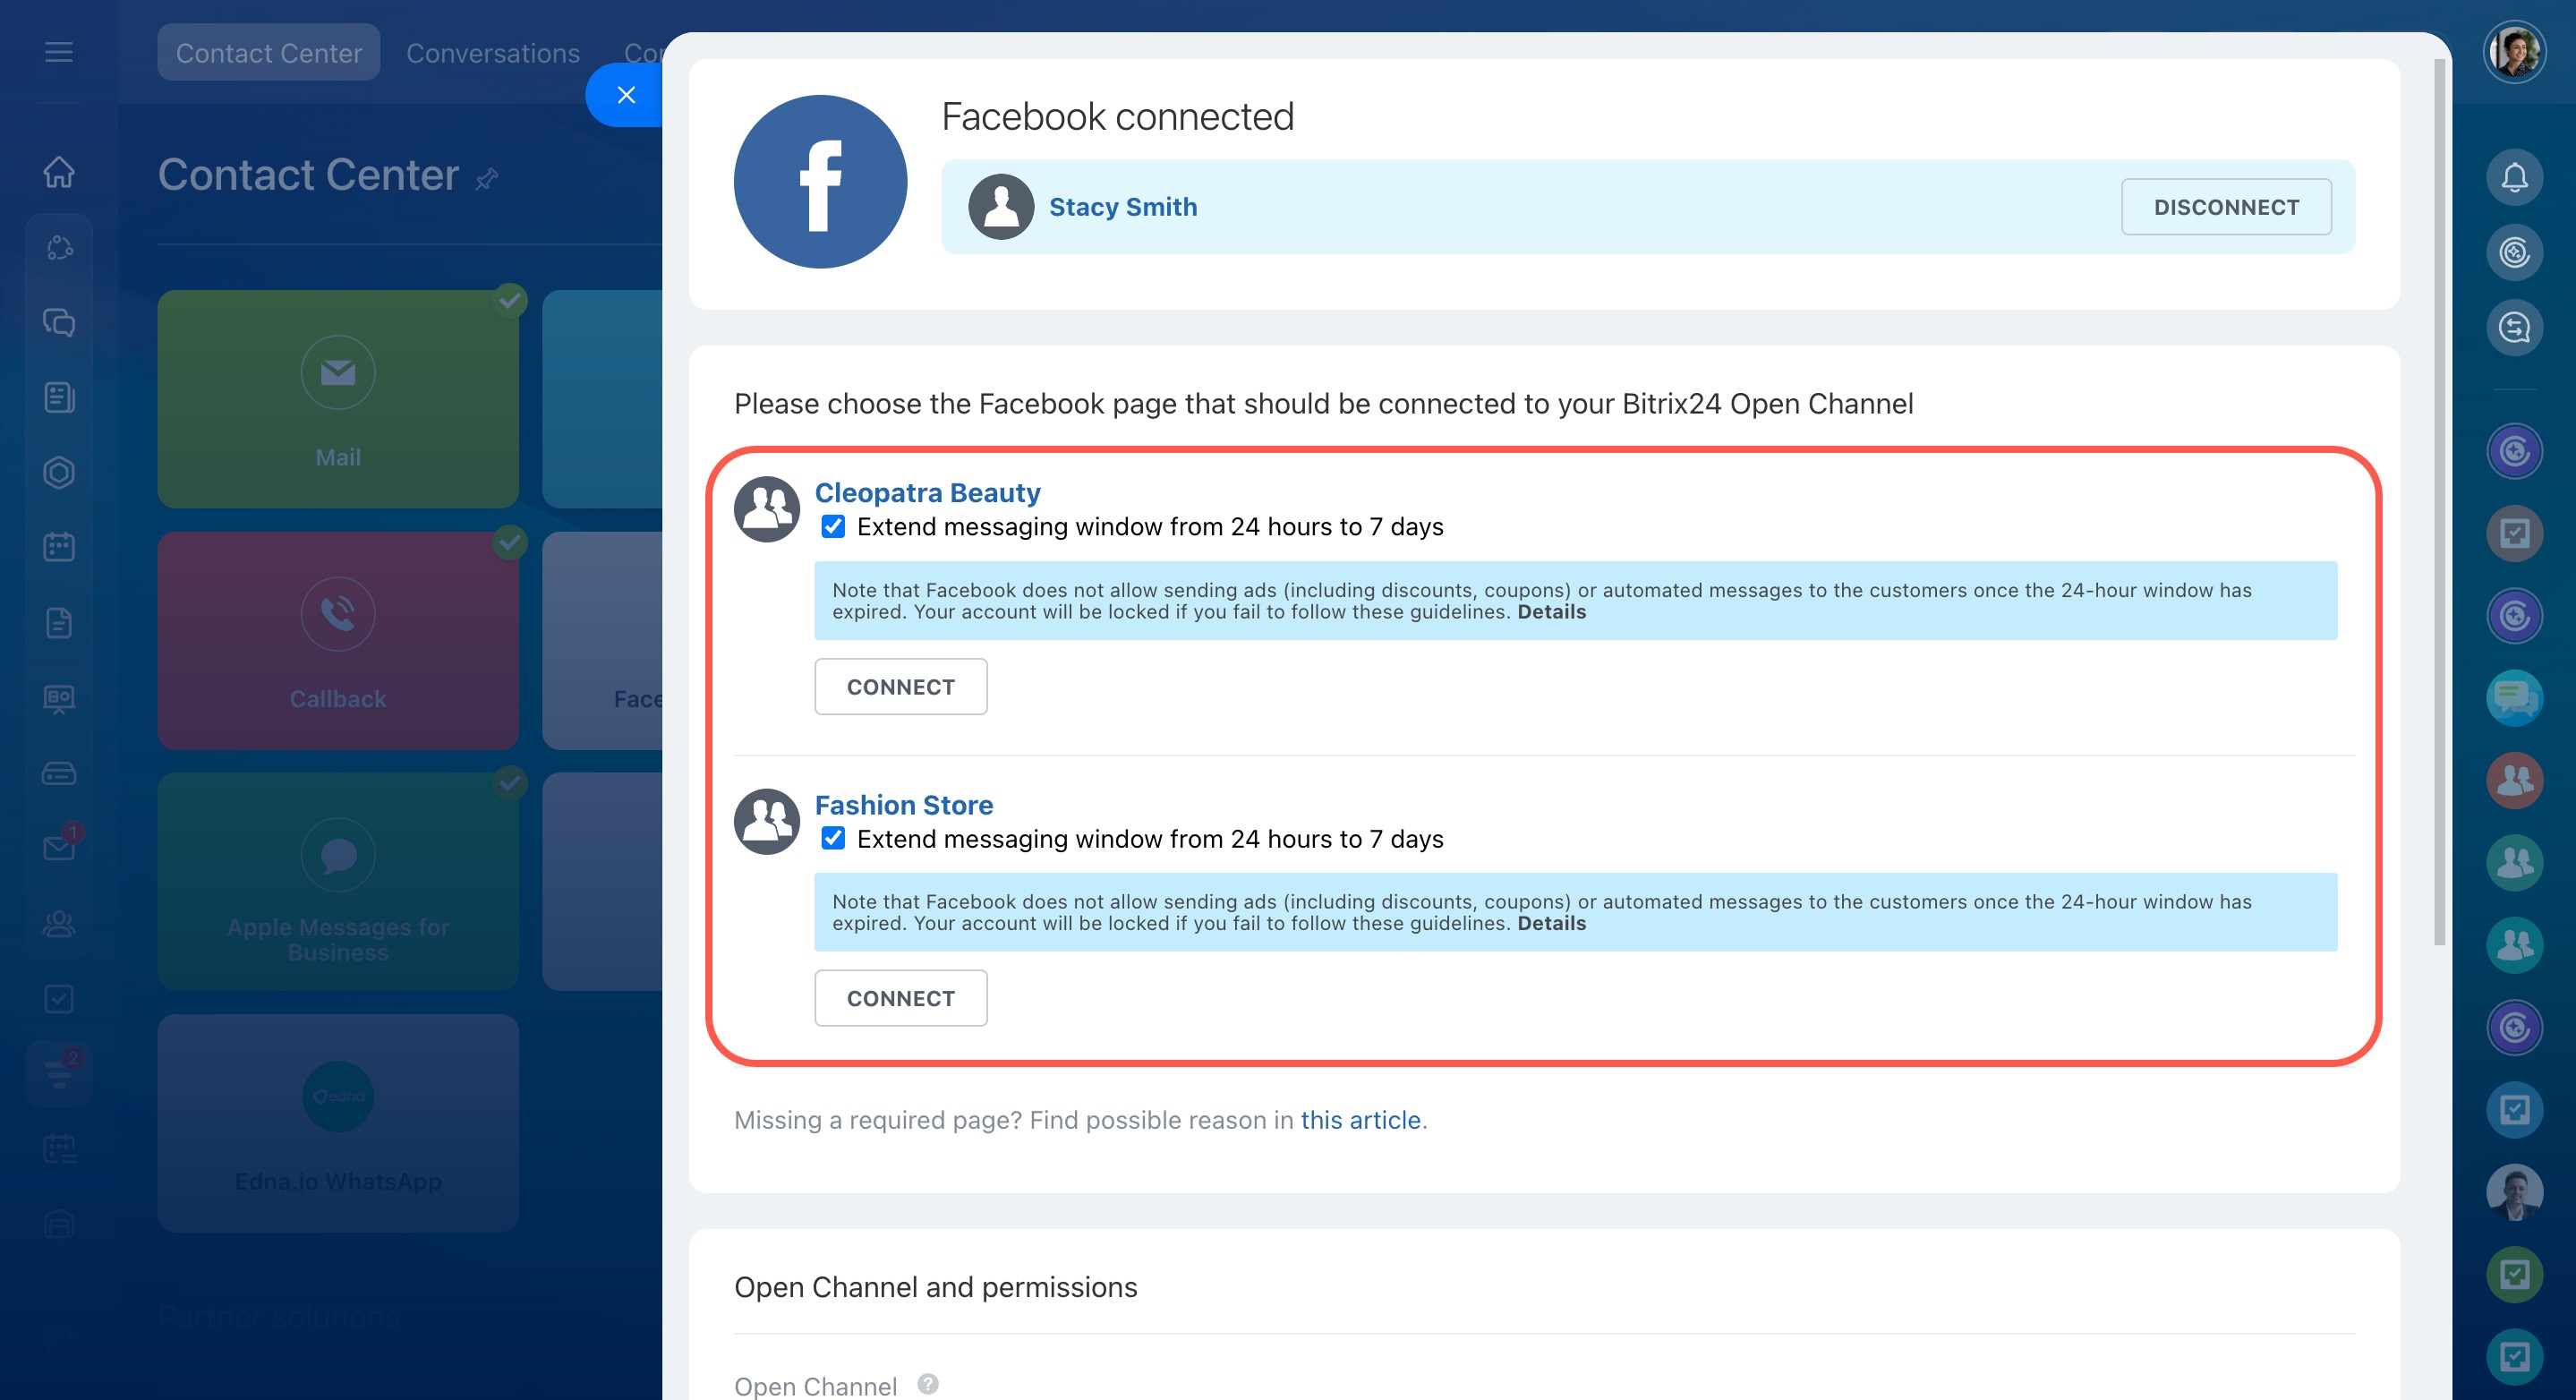Viewport: 2576px width, 1400px height.
Task: Connect the Cleopatra Beauty page
Action: tap(900, 687)
